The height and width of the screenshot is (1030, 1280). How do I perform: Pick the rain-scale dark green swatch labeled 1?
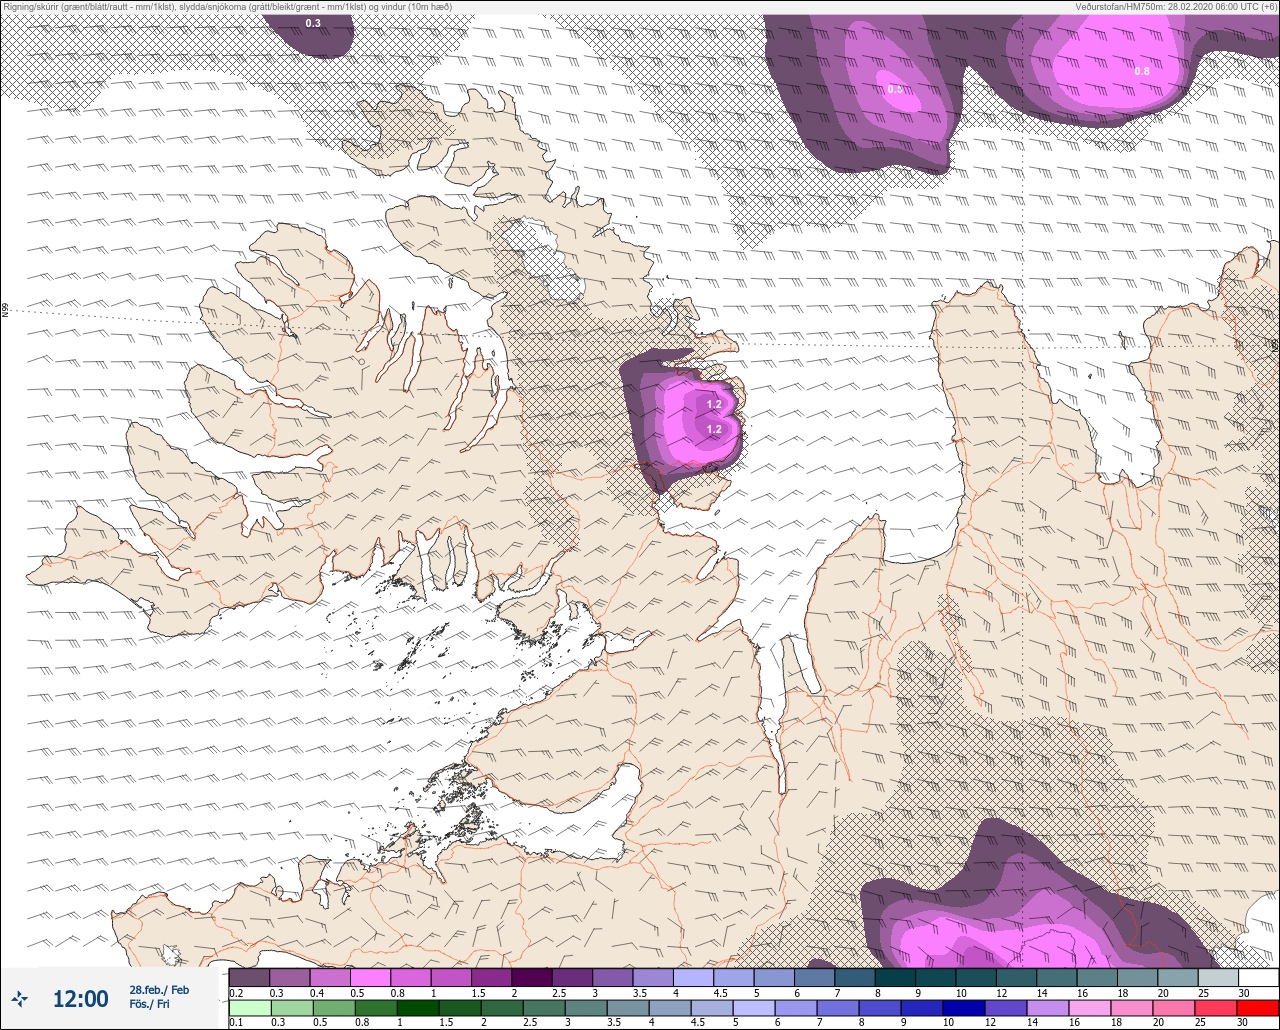coord(417,1007)
